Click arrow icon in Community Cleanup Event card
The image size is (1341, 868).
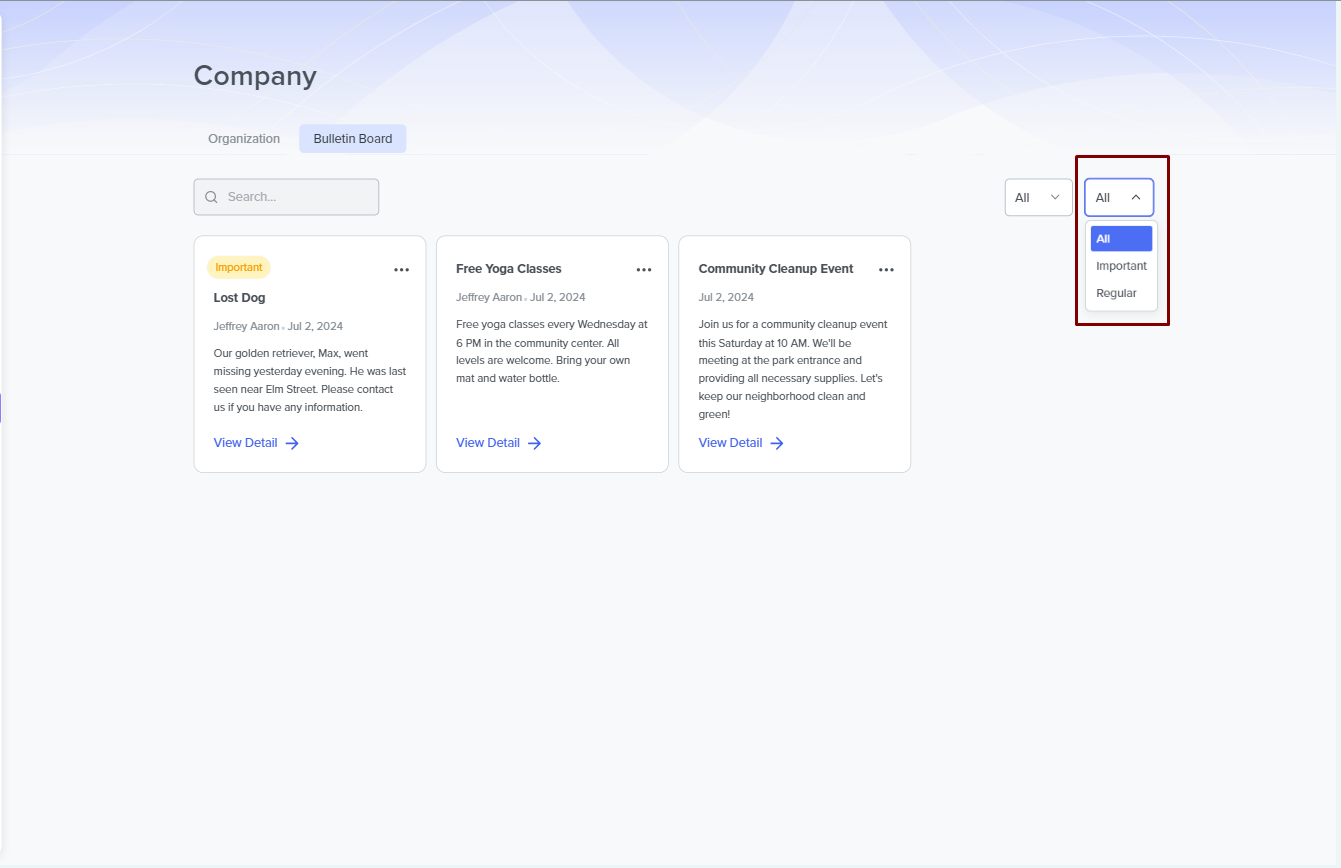[777, 443]
